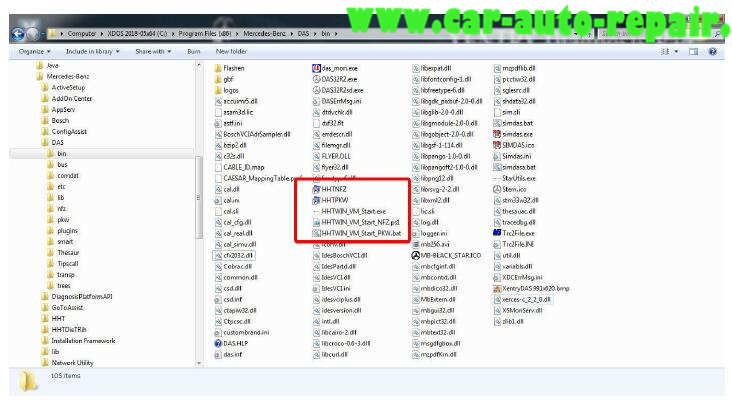Viewport: 732px width, 402px height.
Task: Open the view options dropdown arrow
Action: (676, 51)
